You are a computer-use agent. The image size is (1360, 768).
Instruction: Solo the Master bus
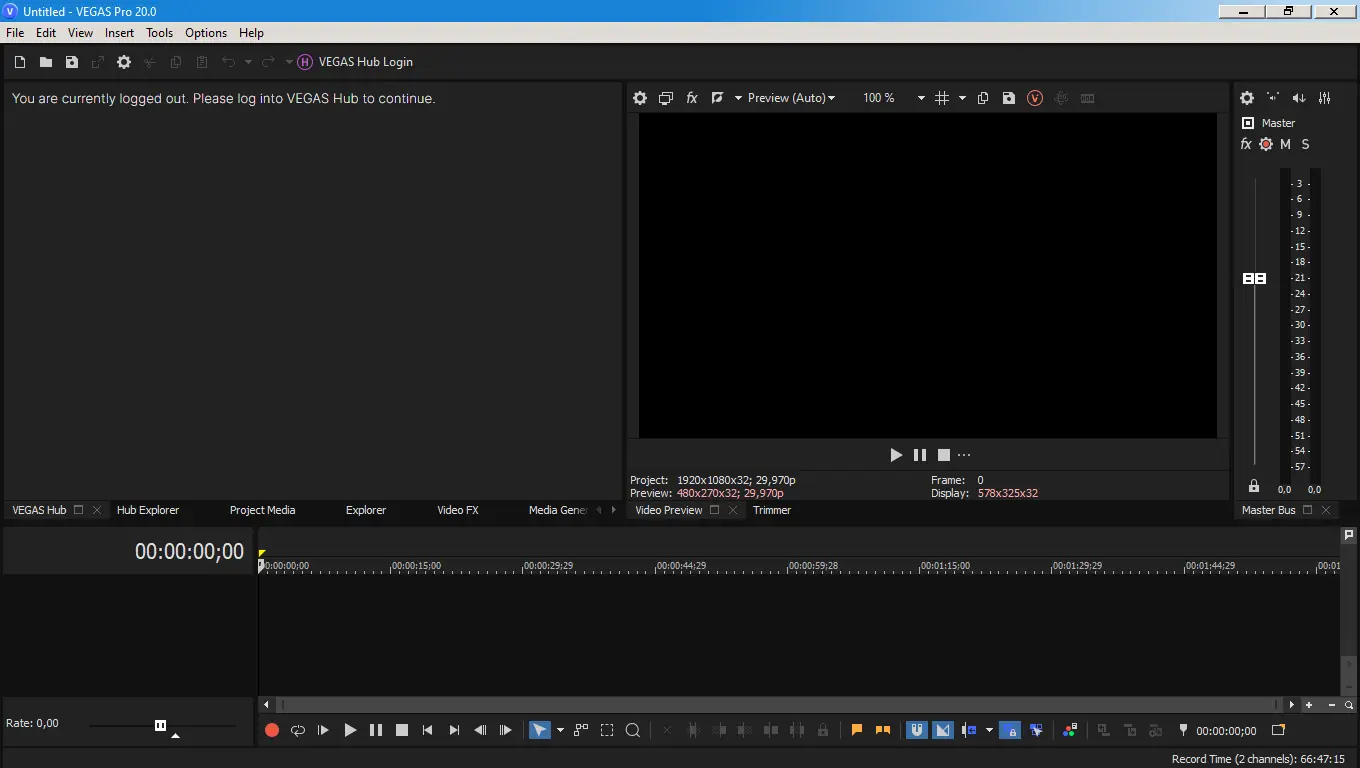pos(1305,144)
